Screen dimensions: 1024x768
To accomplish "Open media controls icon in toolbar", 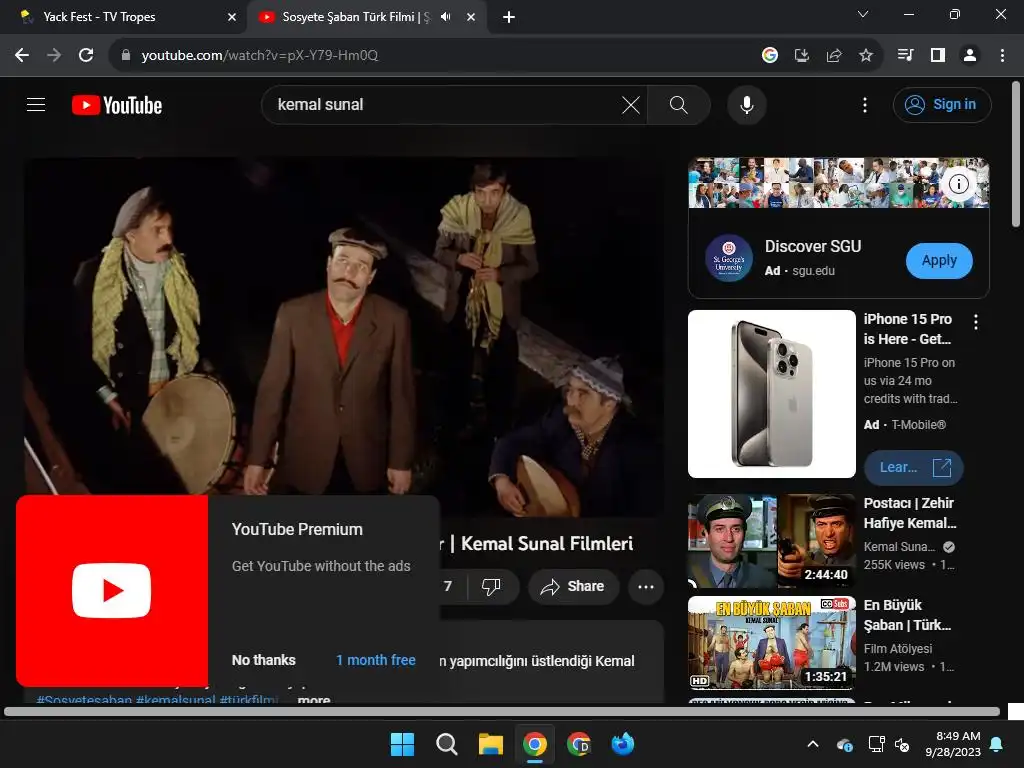I will [905, 55].
